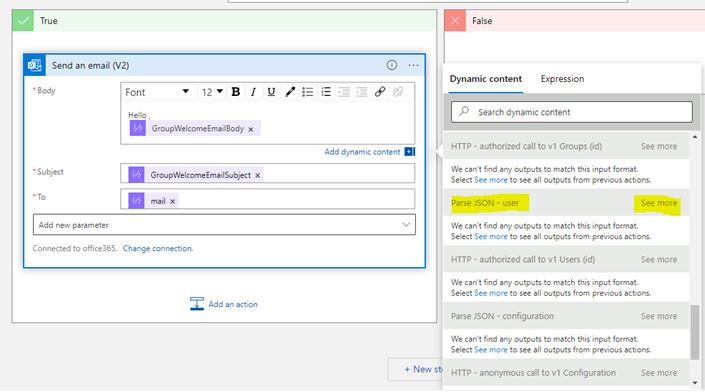This screenshot has height=392, width=705.
Task: Click the mail expression token
Action: point(153,201)
